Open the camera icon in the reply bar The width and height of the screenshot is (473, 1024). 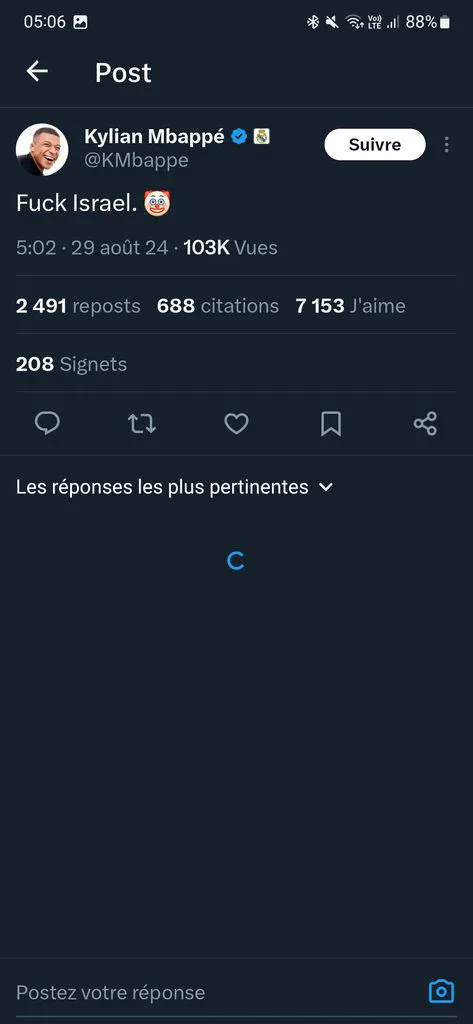coord(441,992)
